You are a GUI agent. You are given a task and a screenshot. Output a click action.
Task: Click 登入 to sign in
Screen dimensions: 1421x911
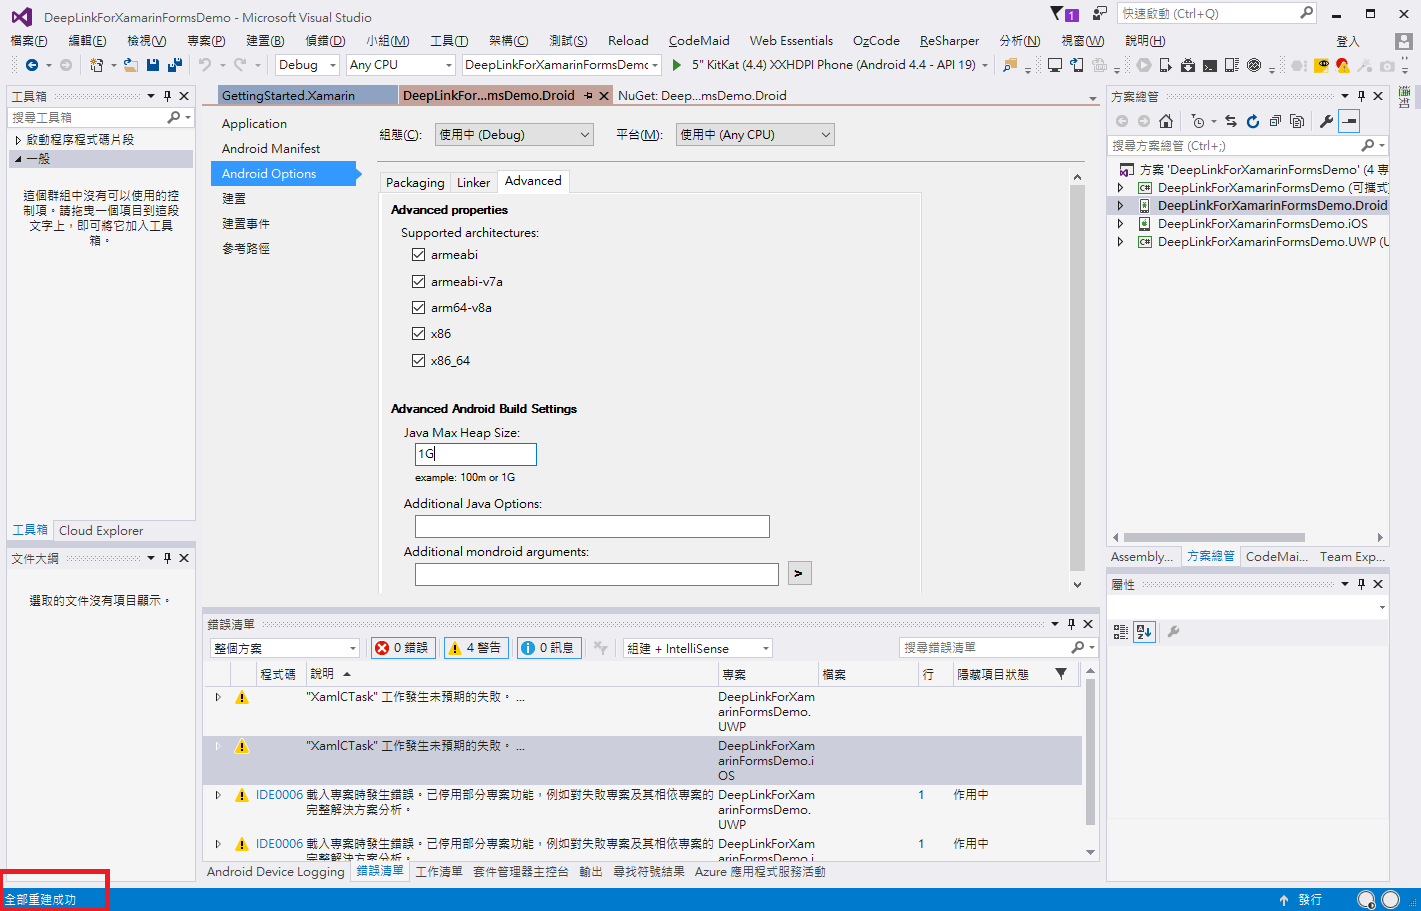1348,41
